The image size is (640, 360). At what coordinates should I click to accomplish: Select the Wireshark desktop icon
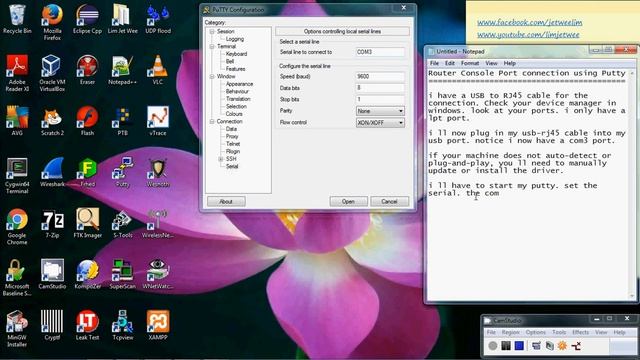pos(52,172)
